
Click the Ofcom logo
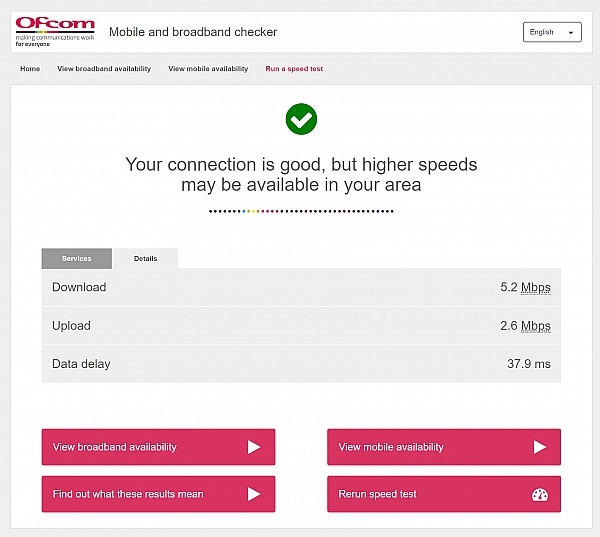pyautogui.click(x=55, y=32)
